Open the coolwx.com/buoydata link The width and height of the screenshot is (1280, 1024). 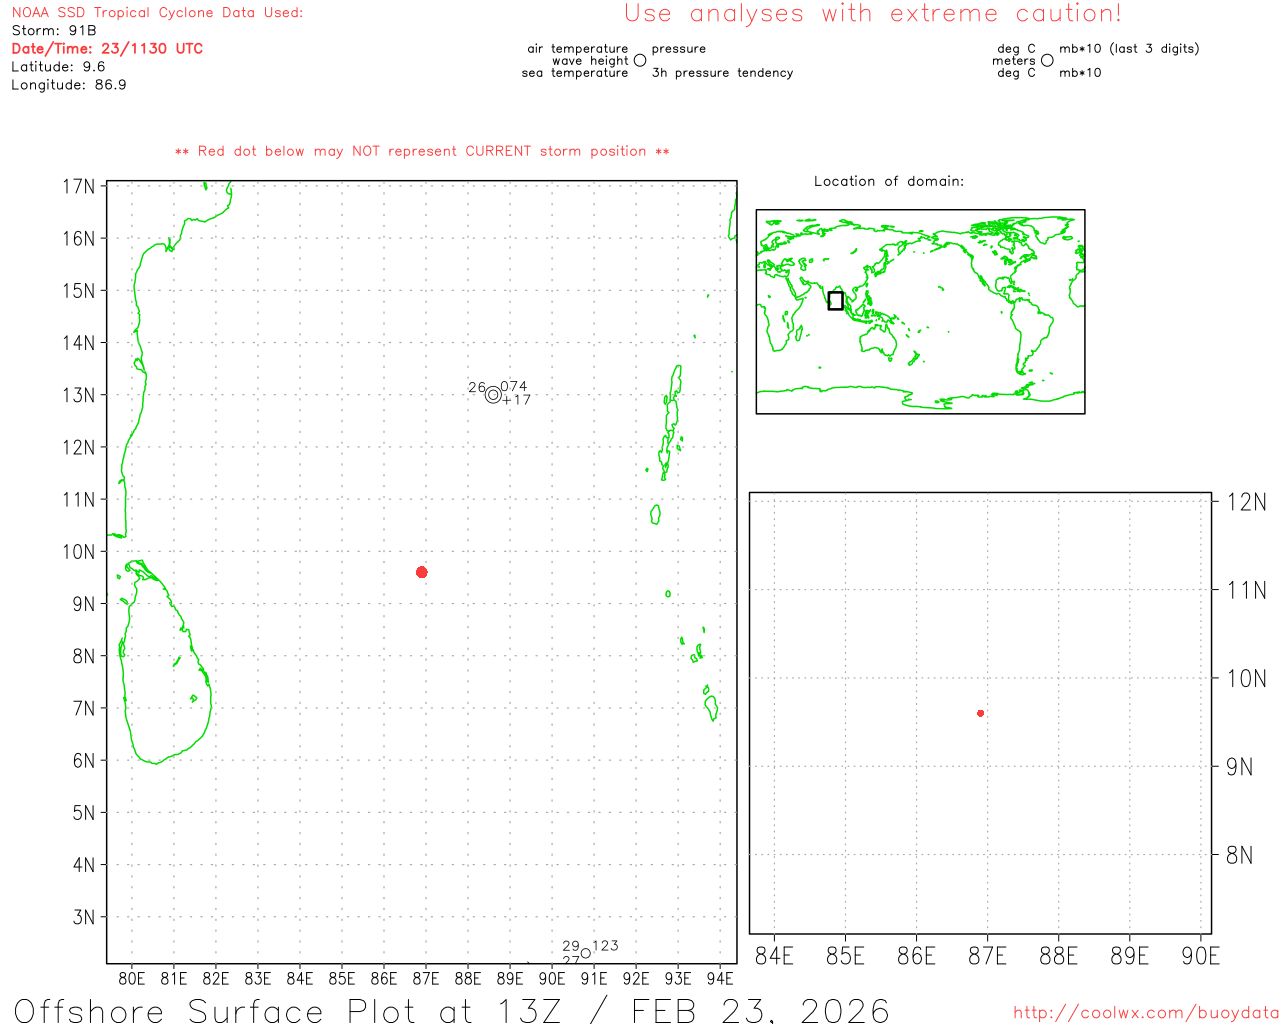tap(1145, 1013)
